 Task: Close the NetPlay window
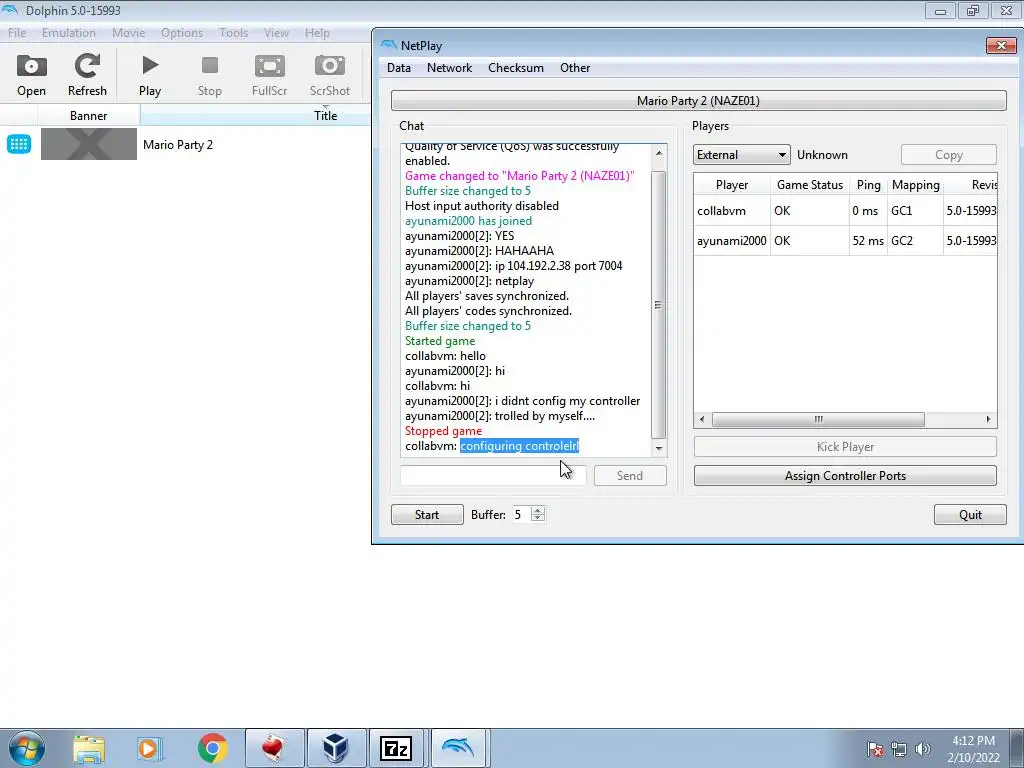pyautogui.click(x=1000, y=45)
